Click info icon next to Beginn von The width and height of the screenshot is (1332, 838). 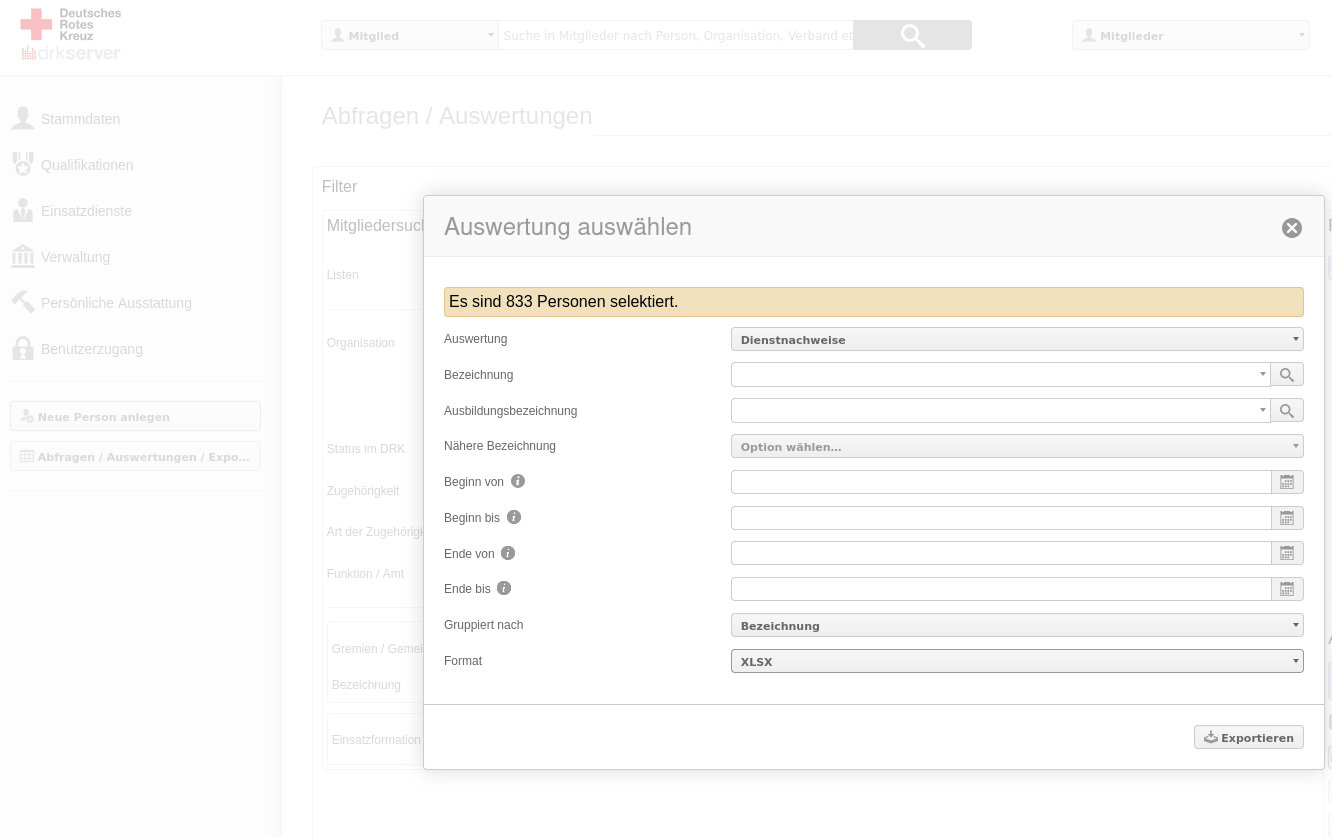point(518,481)
